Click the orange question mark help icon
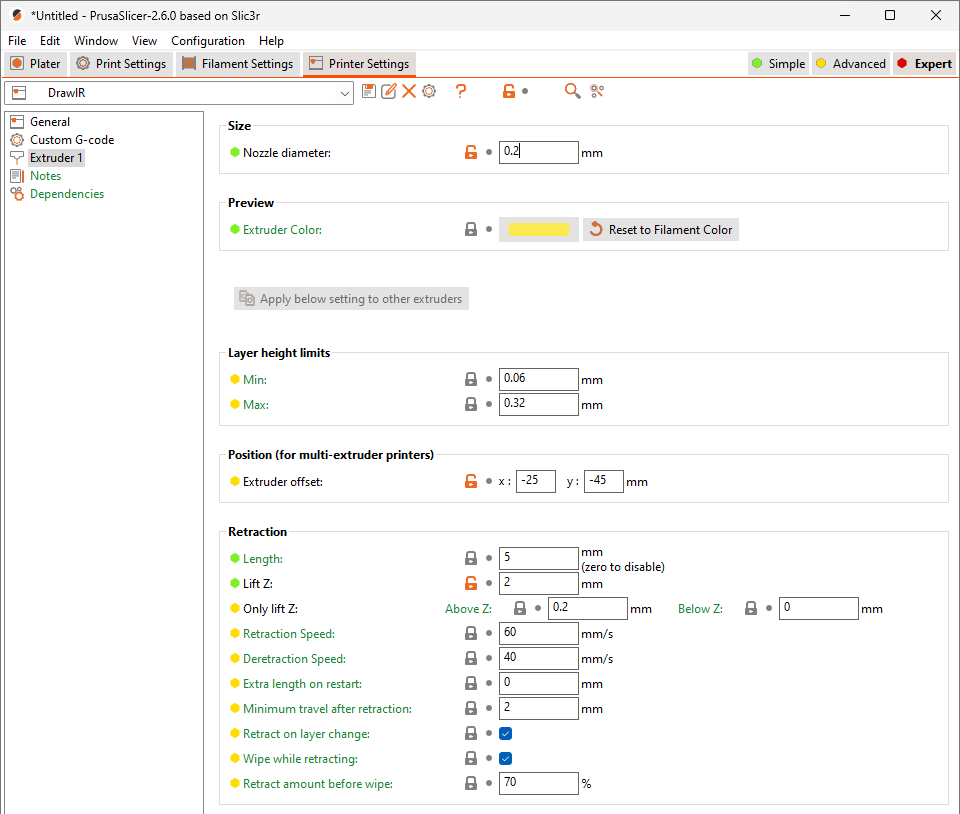Viewport: 960px width, 814px height. (461, 91)
